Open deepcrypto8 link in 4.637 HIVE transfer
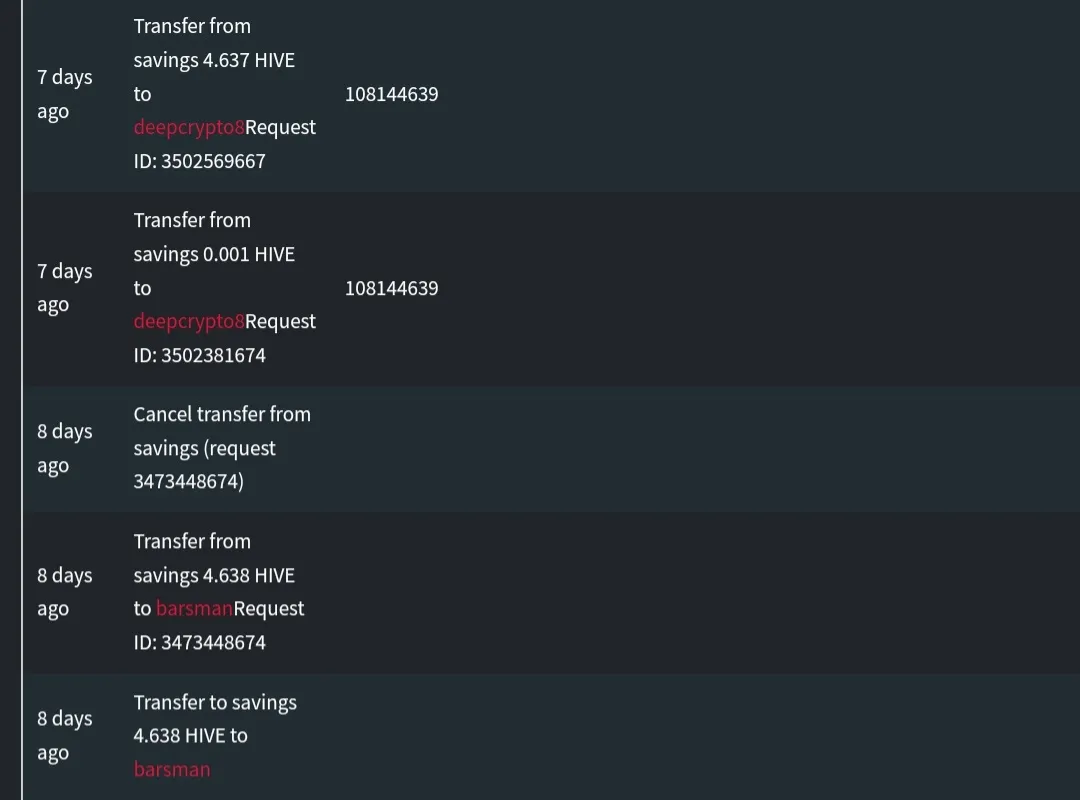Viewport: 1080px width, 800px height. [189, 127]
